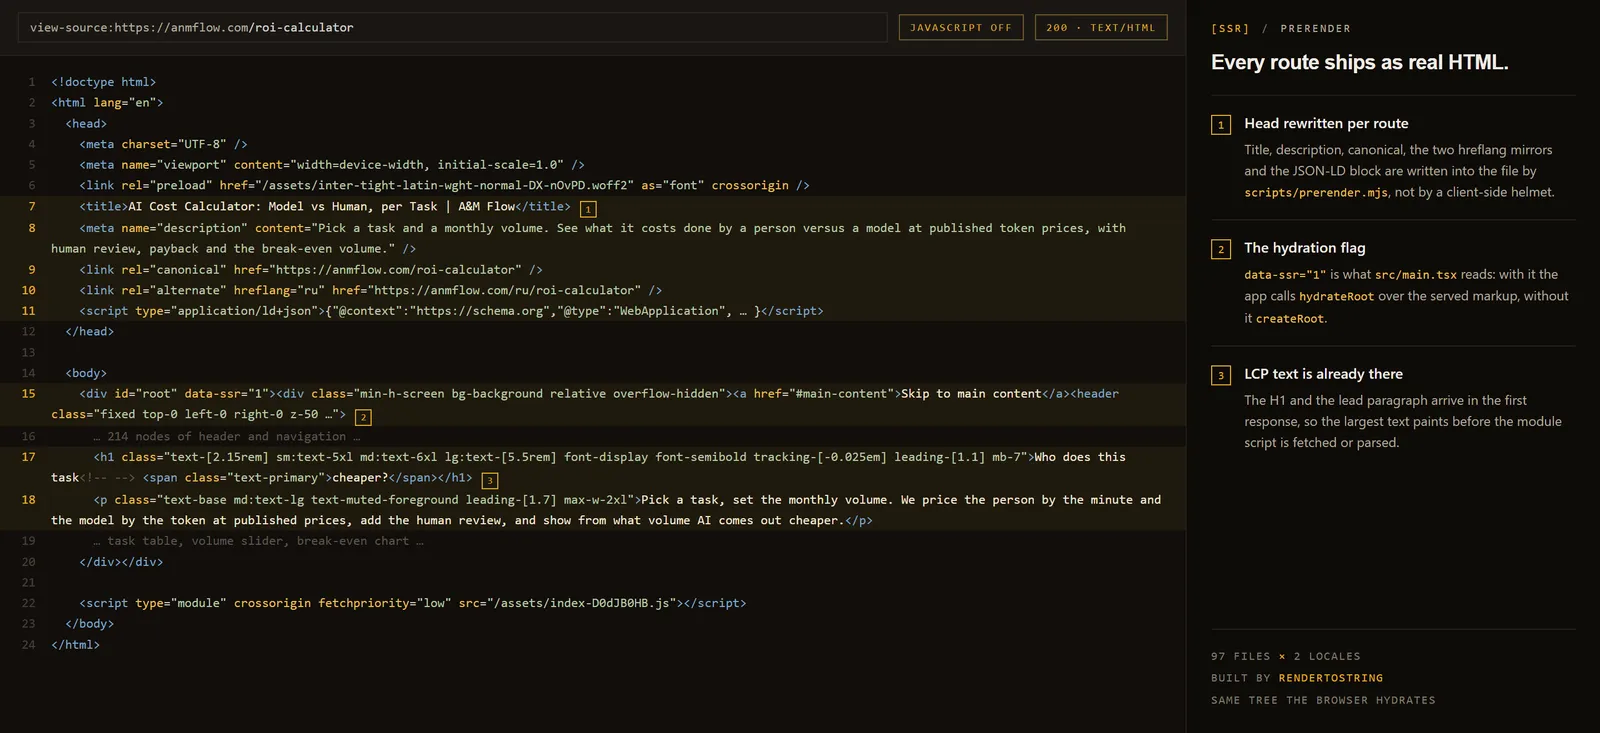Screen dimensions: 1600x733
Task: Click callout marker after the closing h1 tag
Action: coord(490,481)
